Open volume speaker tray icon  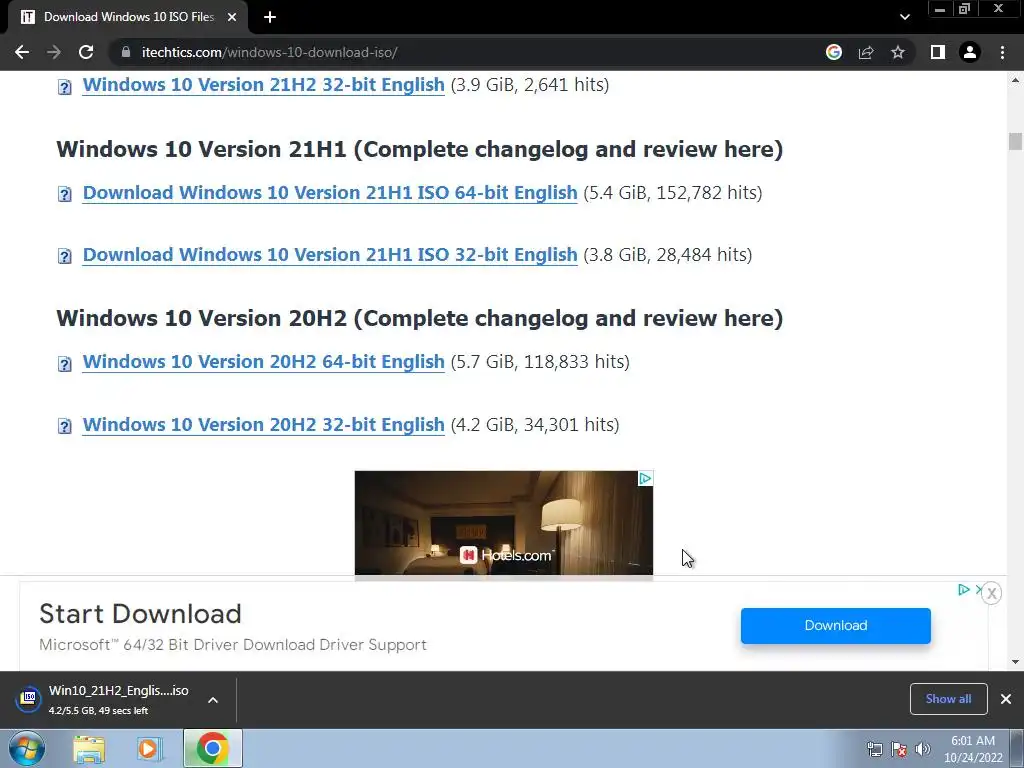(923, 749)
